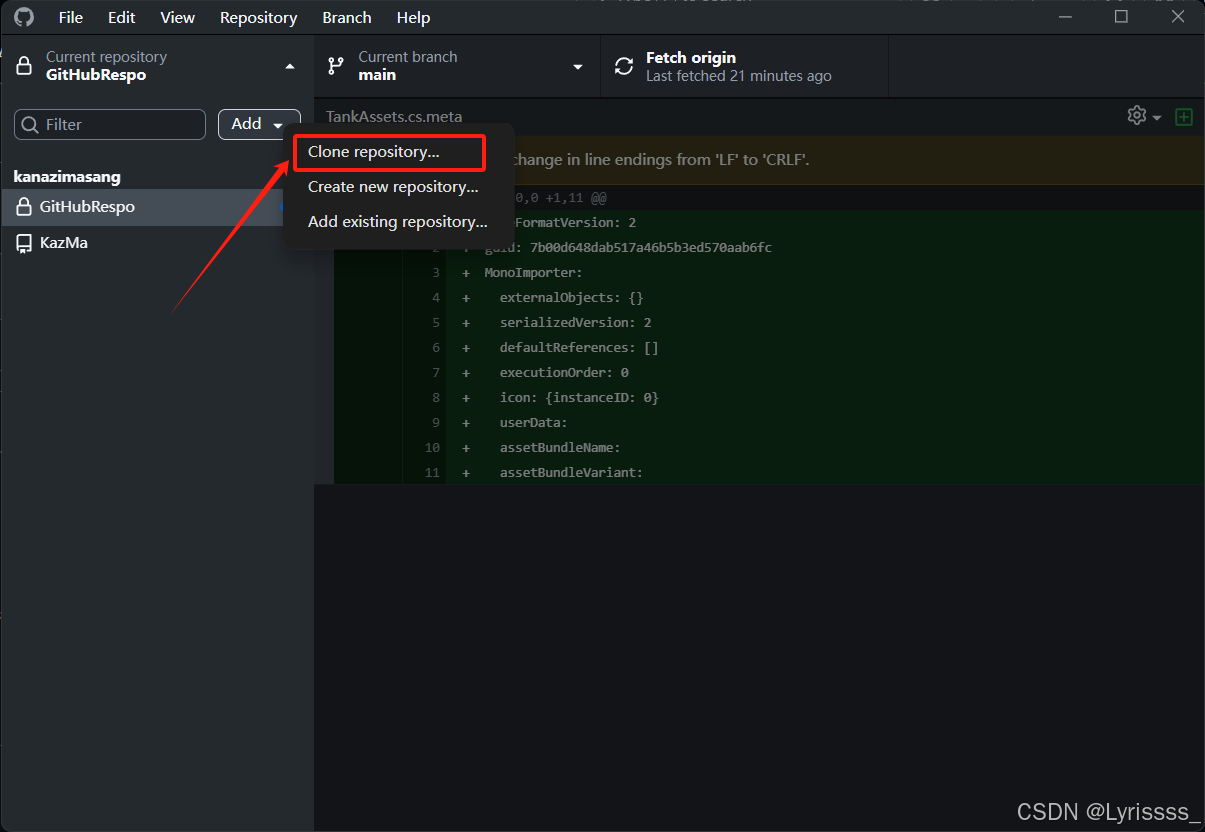Click diff line 'icon: {instanceID: 0}'
Image resolution: width=1205 pixels, height=832 pixels.
click(579, 397)
